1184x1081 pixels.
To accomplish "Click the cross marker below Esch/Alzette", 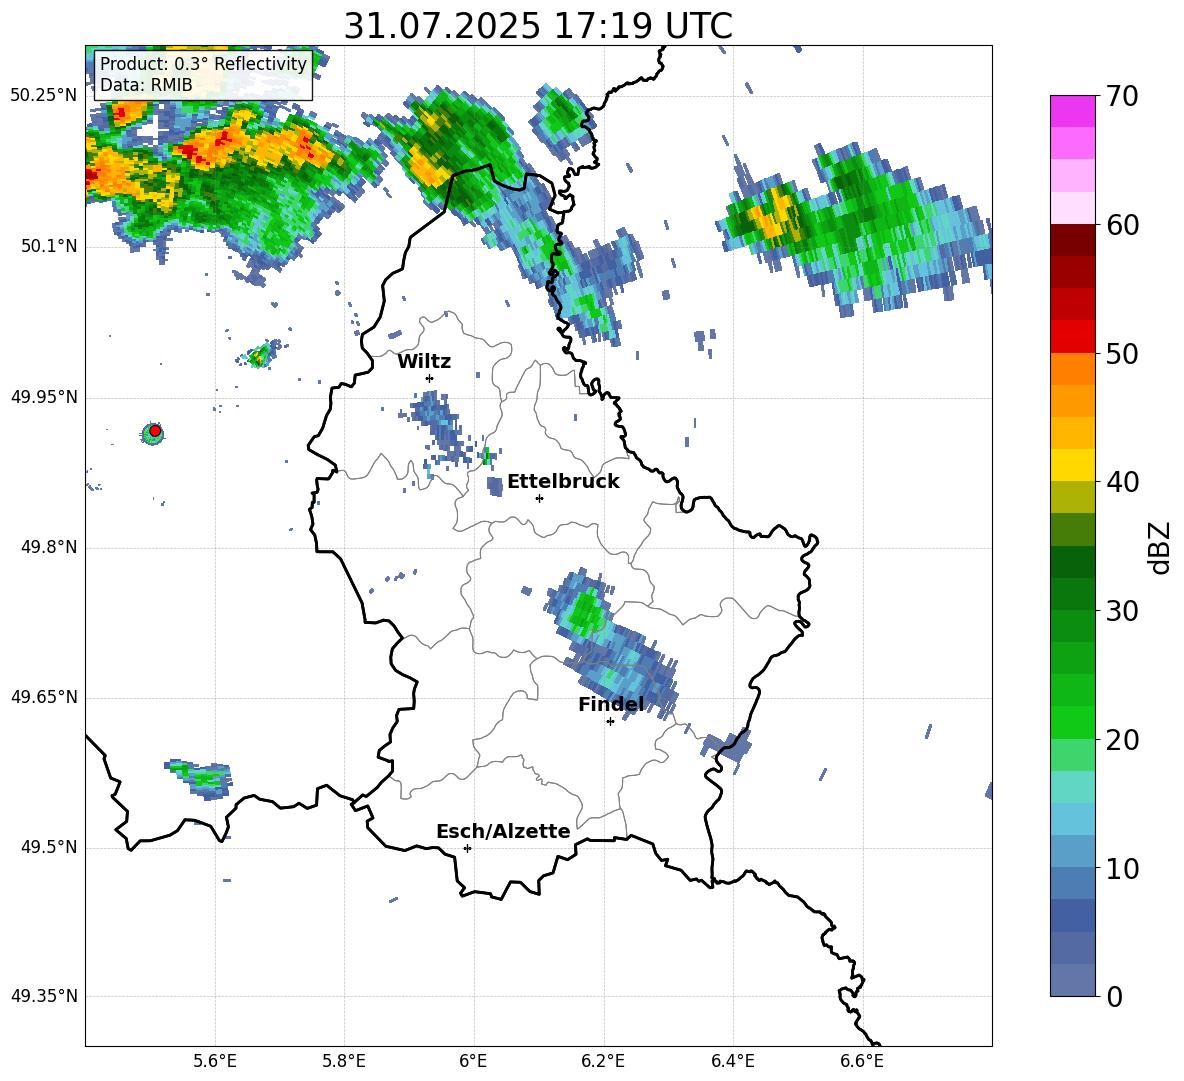I will (x=467, y=848).
